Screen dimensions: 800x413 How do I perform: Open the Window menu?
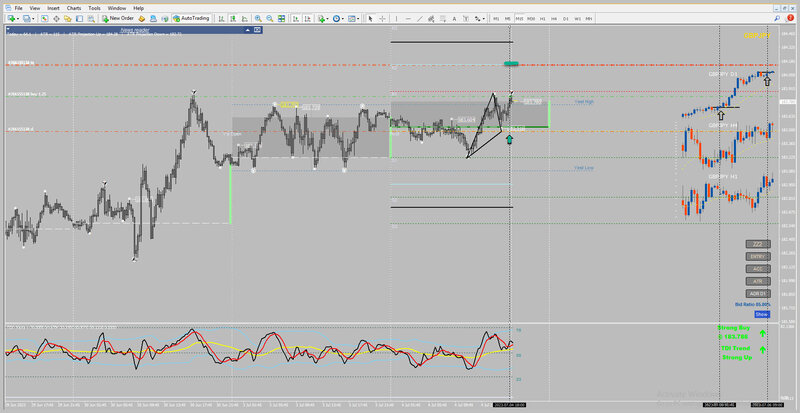pos(117,8)
